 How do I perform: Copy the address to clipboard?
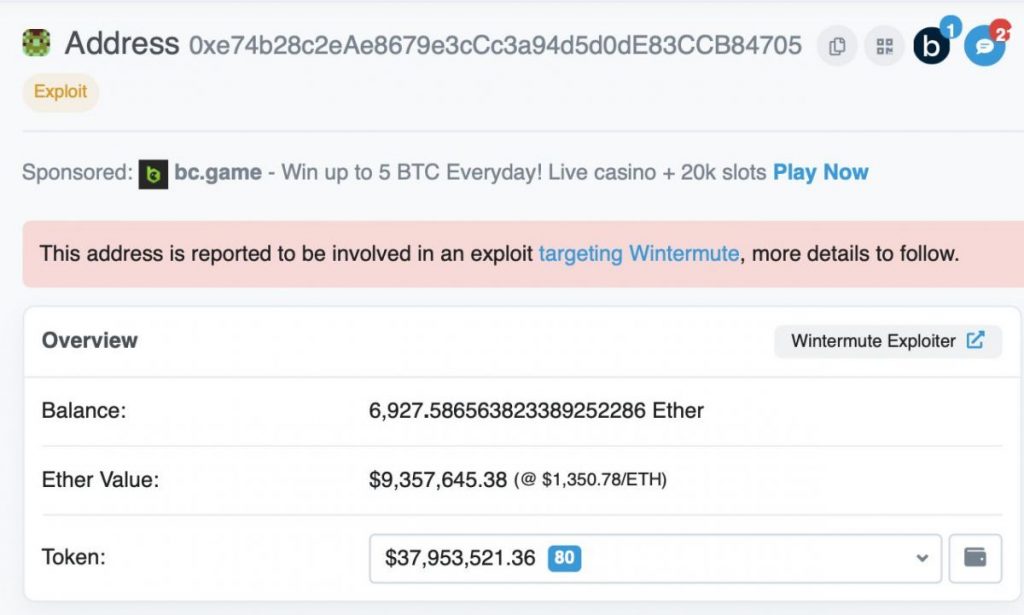(x=837, y=46)
